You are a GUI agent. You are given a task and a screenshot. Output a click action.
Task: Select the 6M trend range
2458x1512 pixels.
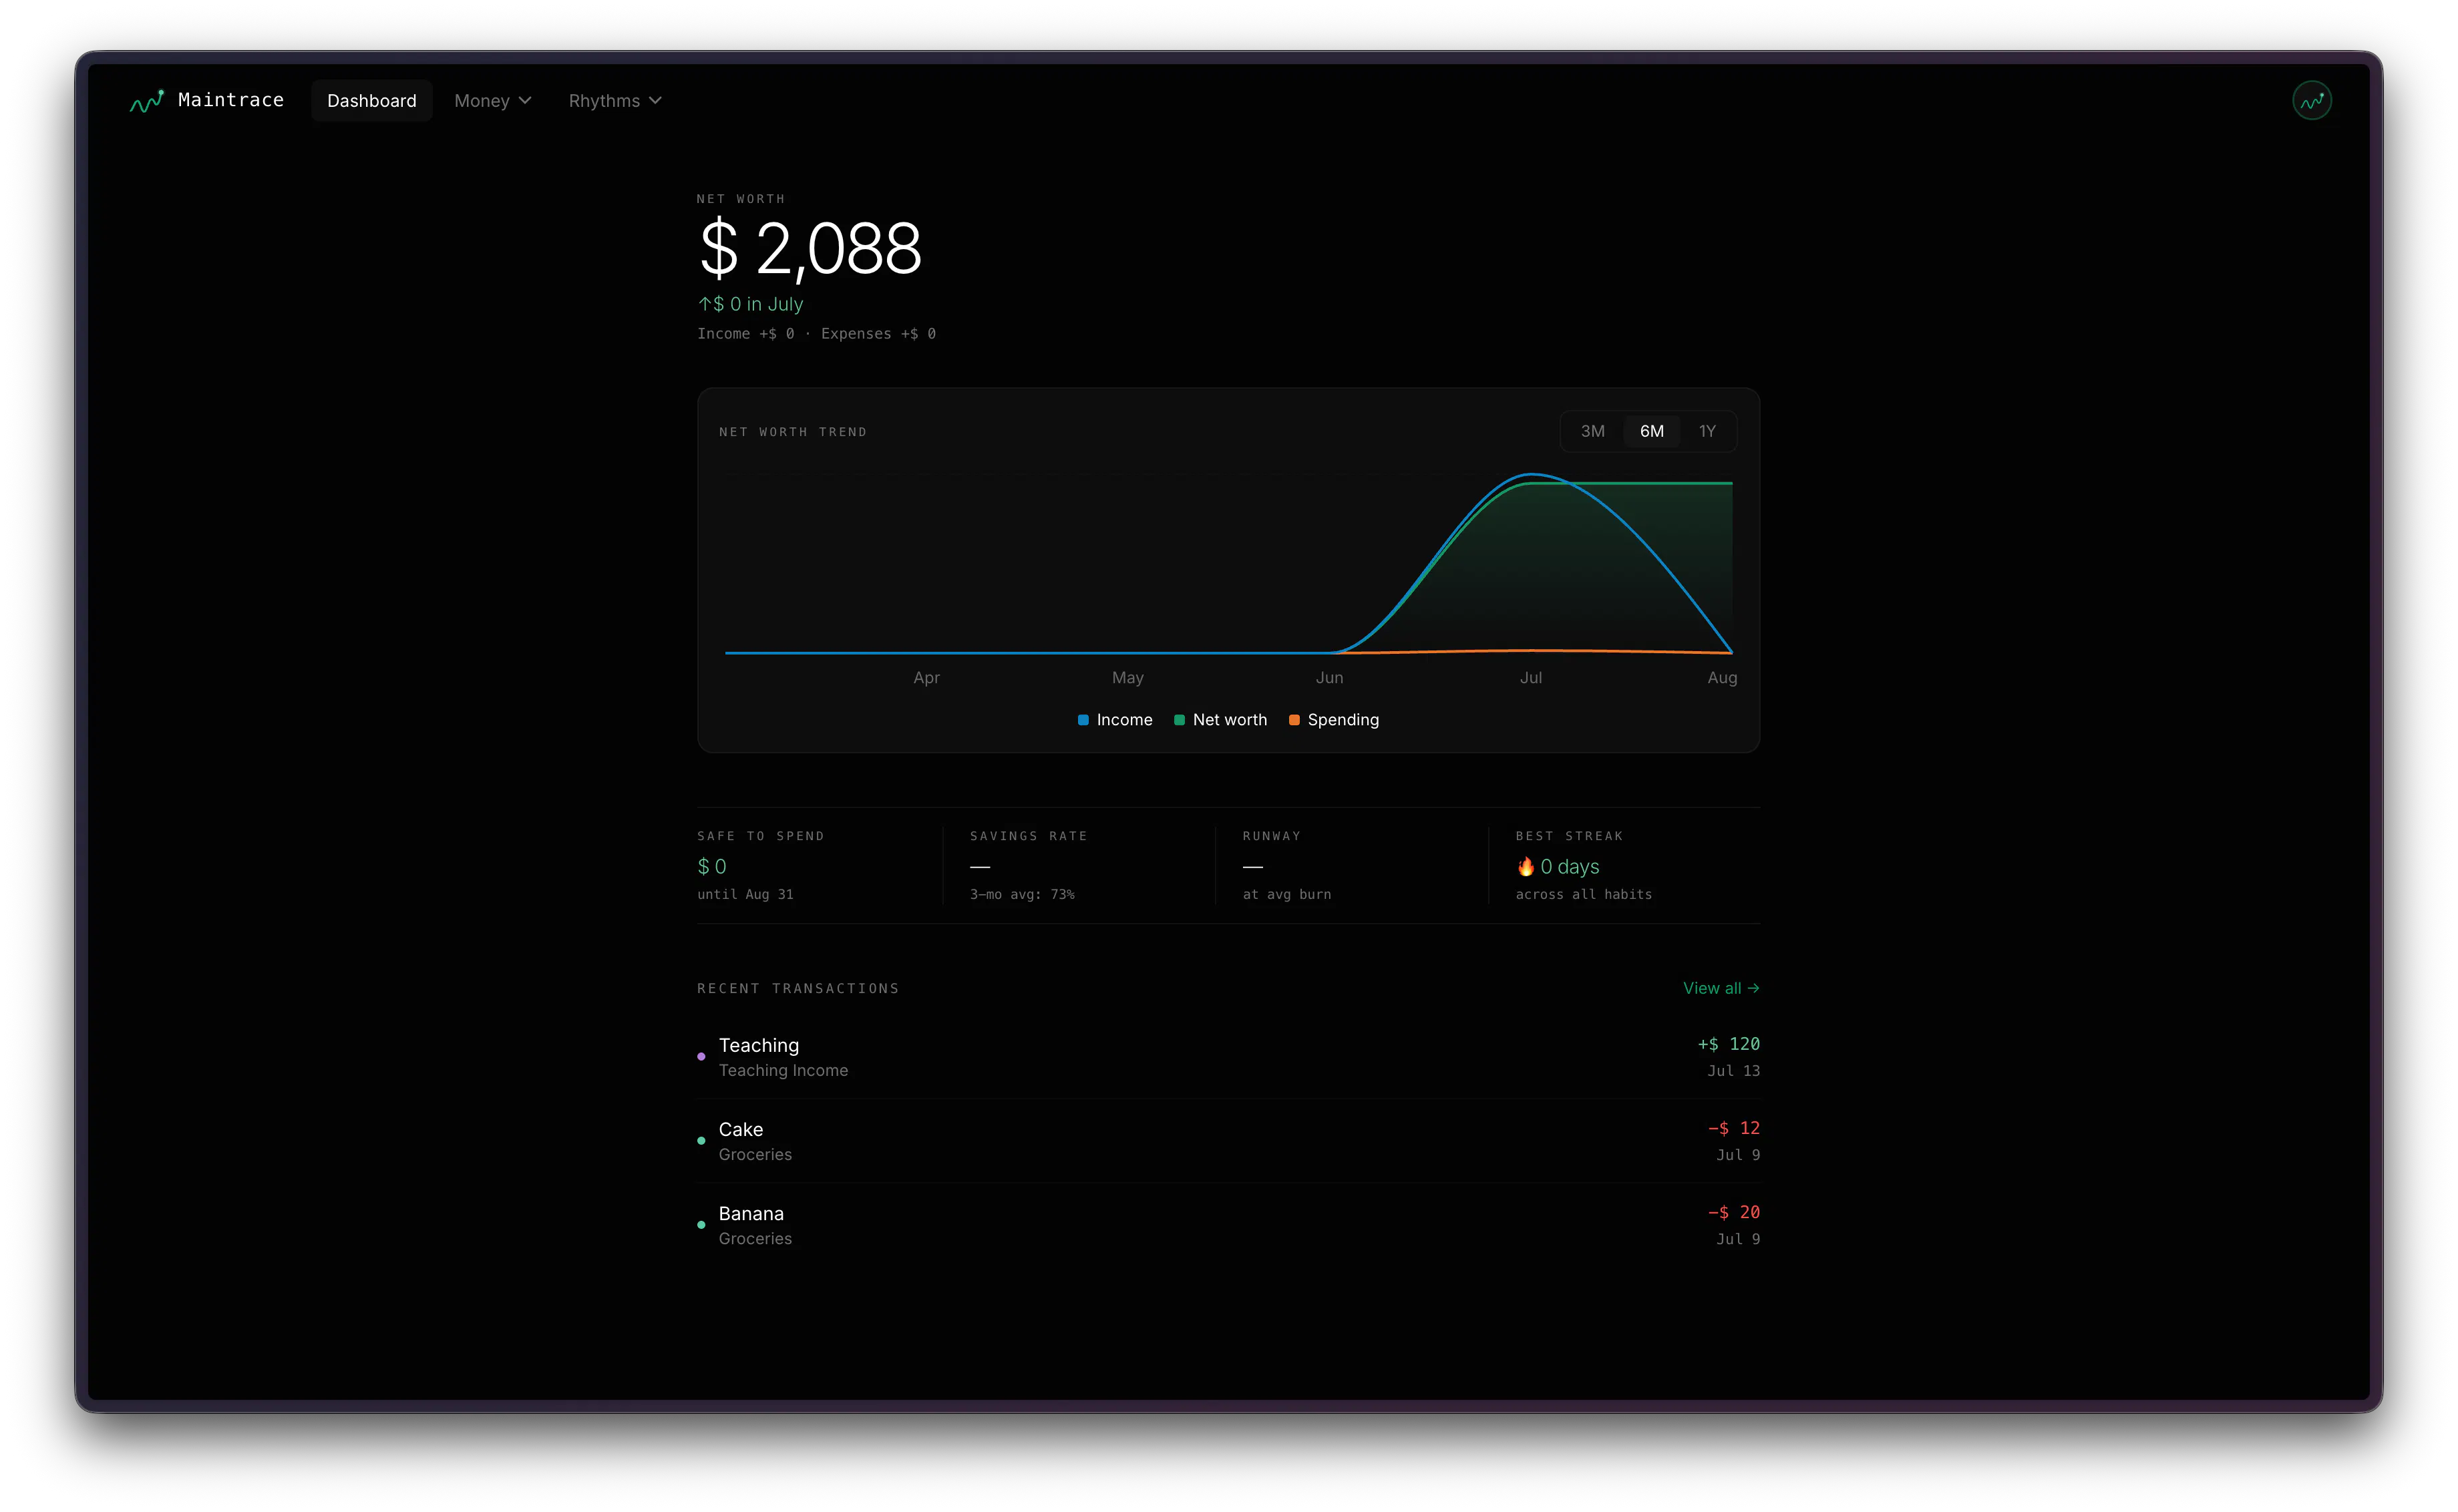(1651, 431)
